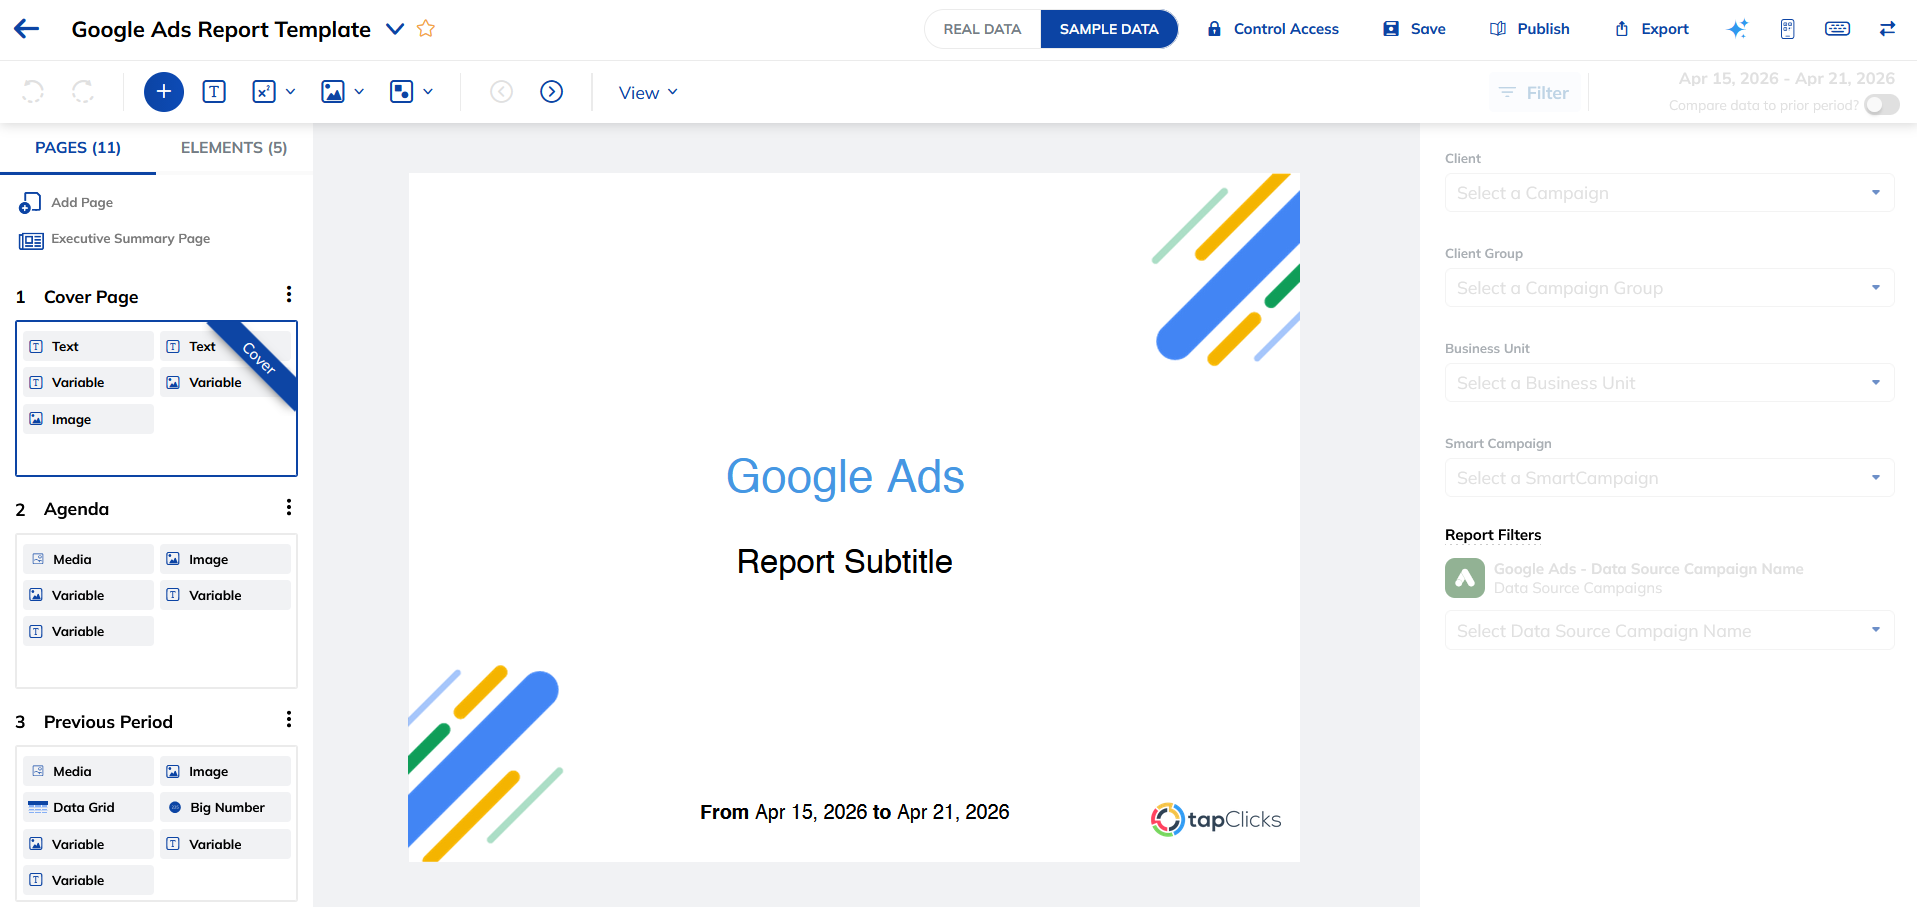Switch to REAL DATA mode
Image resolution: width=1917 pixels, height=907 pixels.
[x=982, y=29]
